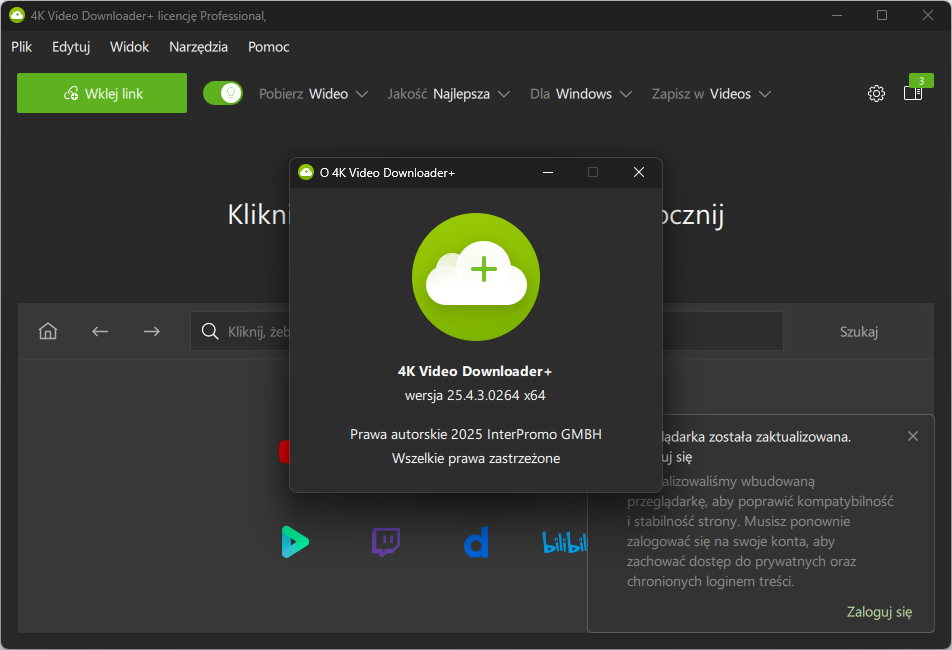The height and width of the screenshot is (650, 952).
Task: Click the app icon in About dialog title bar
Action: [x=306, y=172]
